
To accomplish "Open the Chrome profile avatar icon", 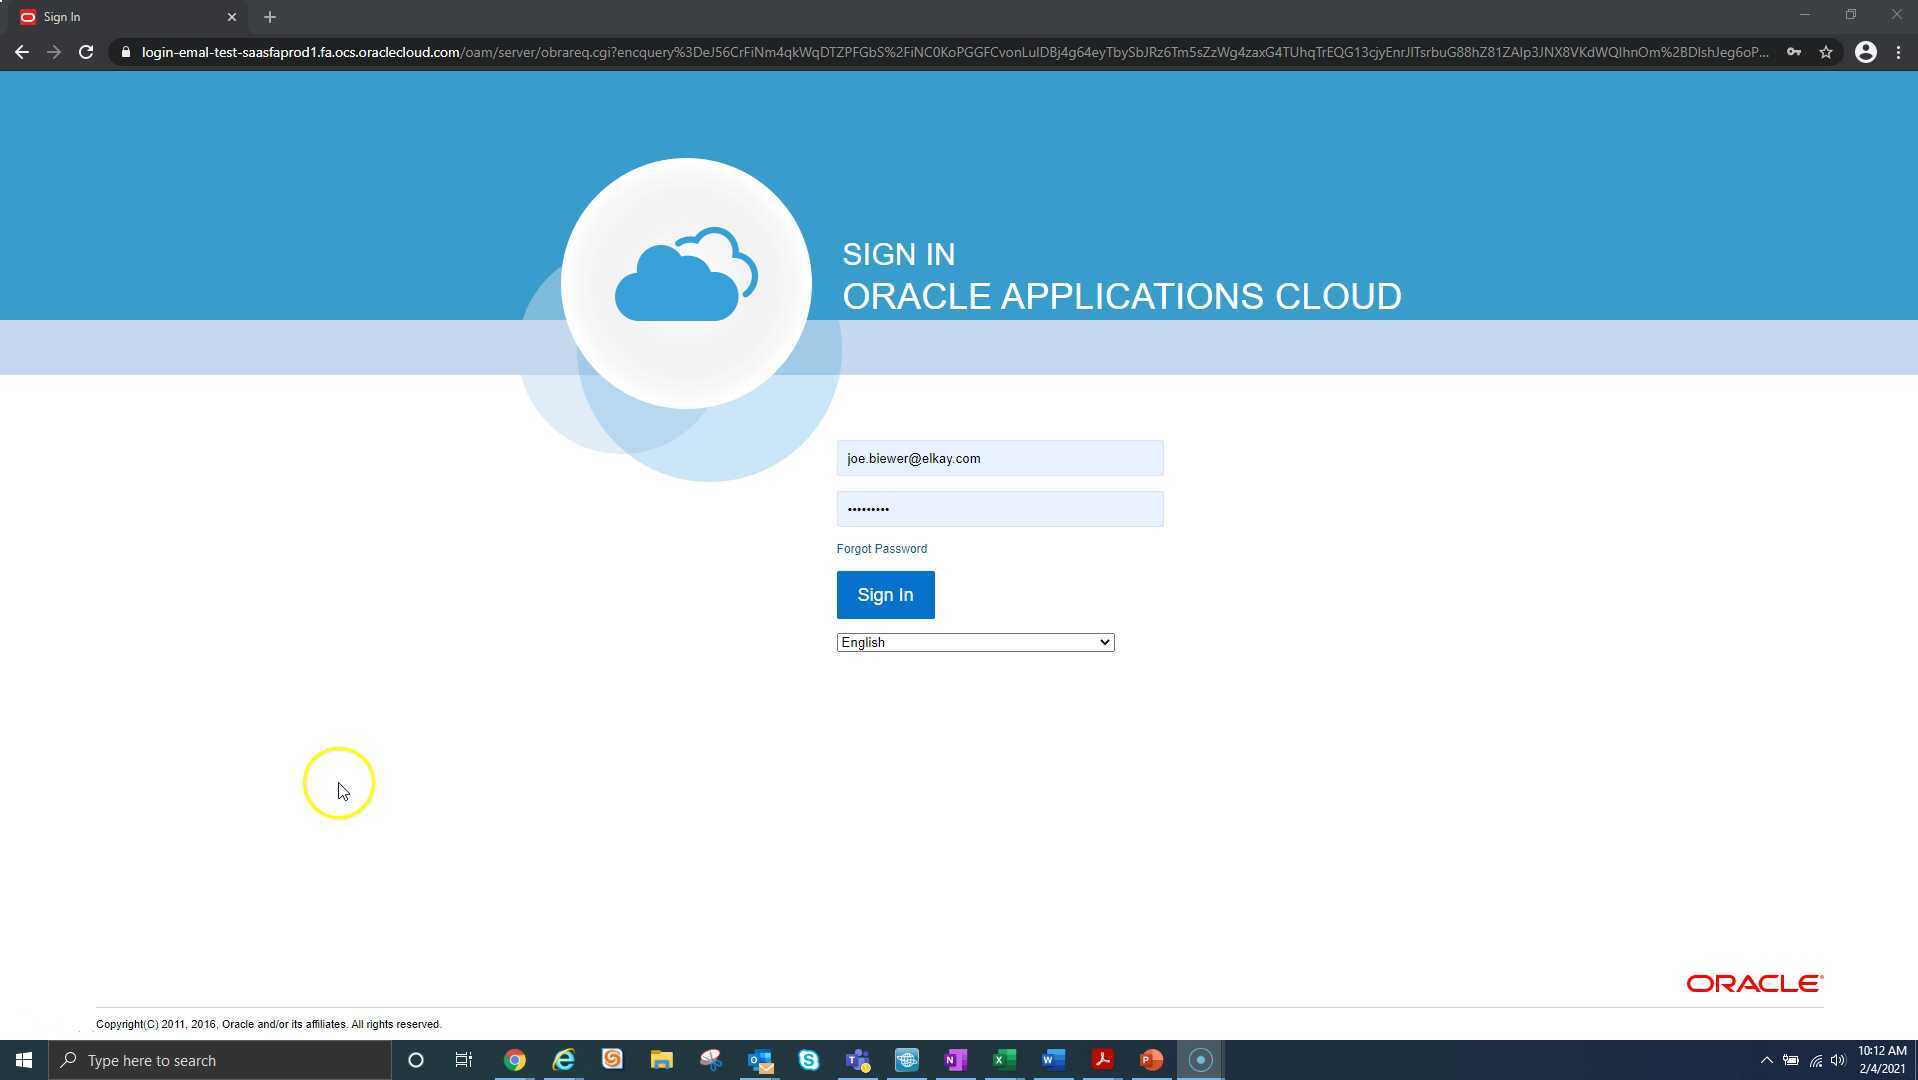I will 1865,52.
